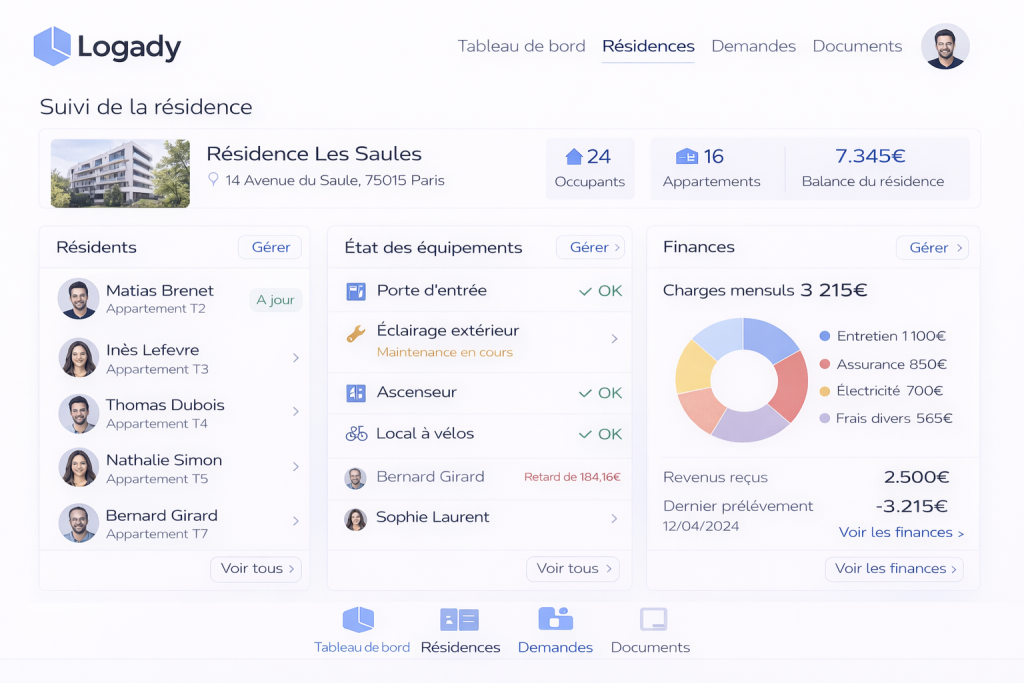The image size is (1024, 683).
Task: Click Voir tous under équipements
Action: tap(573, 569)
